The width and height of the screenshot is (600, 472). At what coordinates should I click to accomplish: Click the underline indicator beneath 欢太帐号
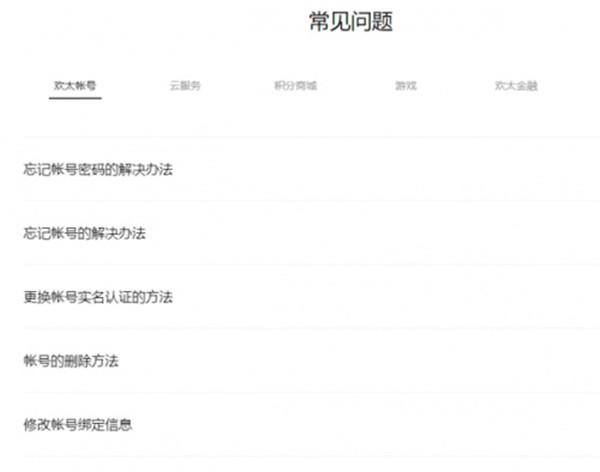[75, 99]
